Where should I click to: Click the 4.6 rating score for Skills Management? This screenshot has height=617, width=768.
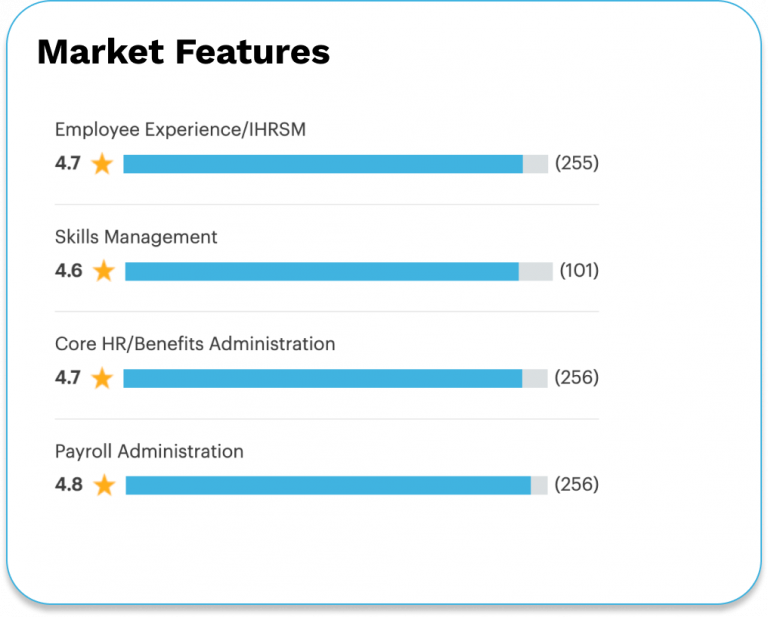(68, 271)
